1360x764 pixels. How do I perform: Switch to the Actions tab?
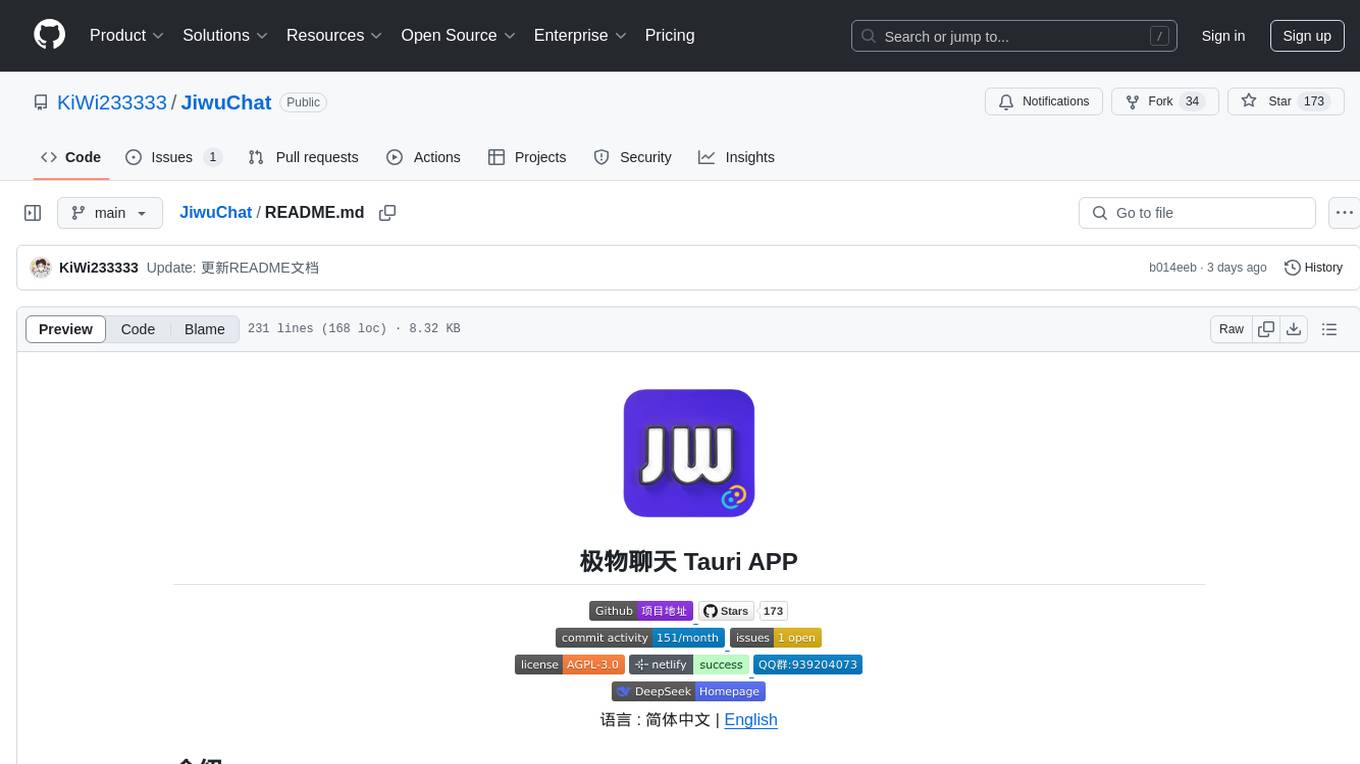click(423, 157)
